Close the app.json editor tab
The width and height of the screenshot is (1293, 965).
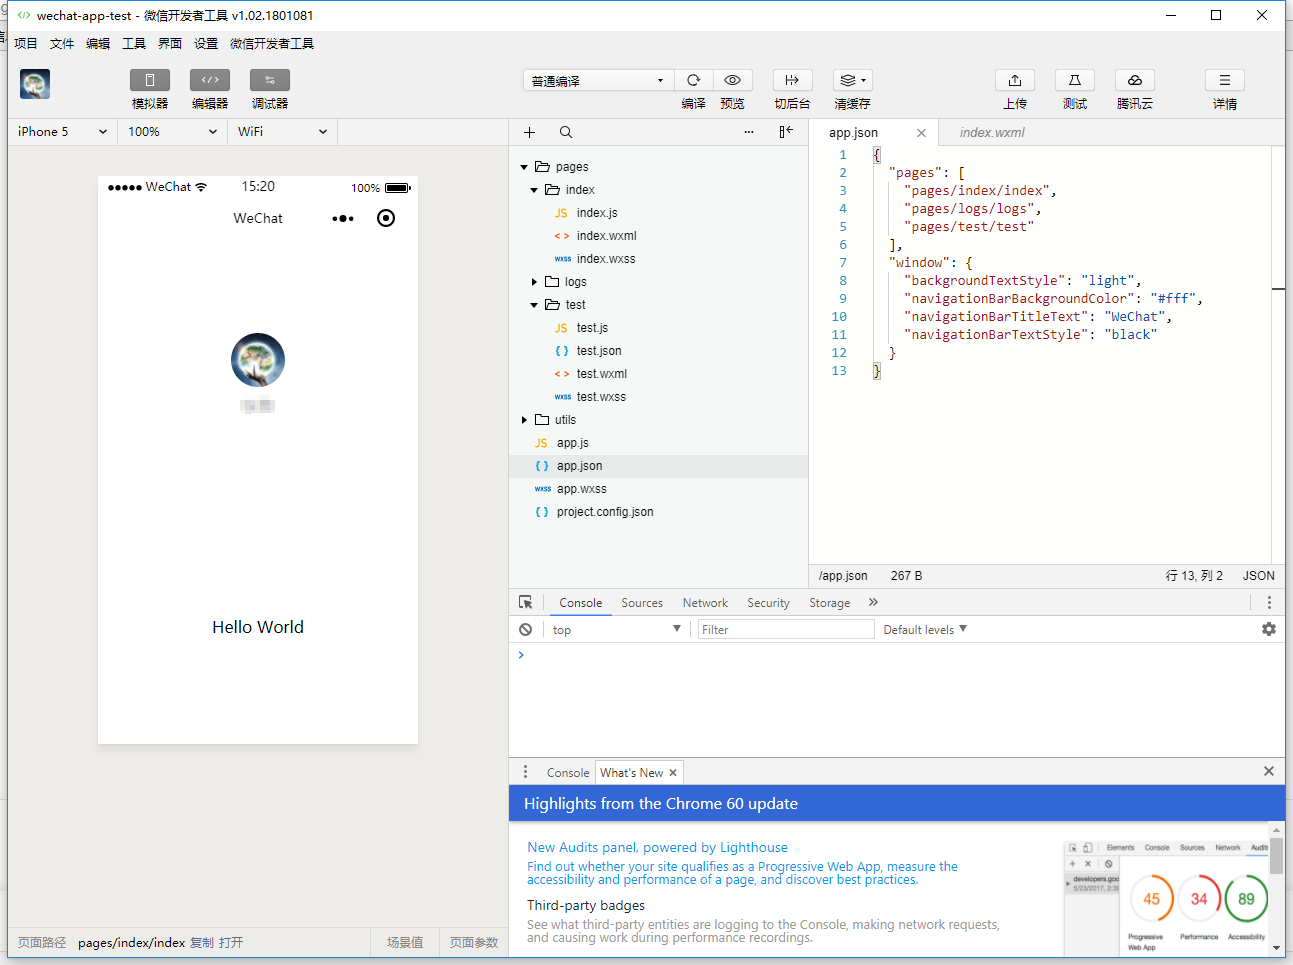tap(921, 132)
